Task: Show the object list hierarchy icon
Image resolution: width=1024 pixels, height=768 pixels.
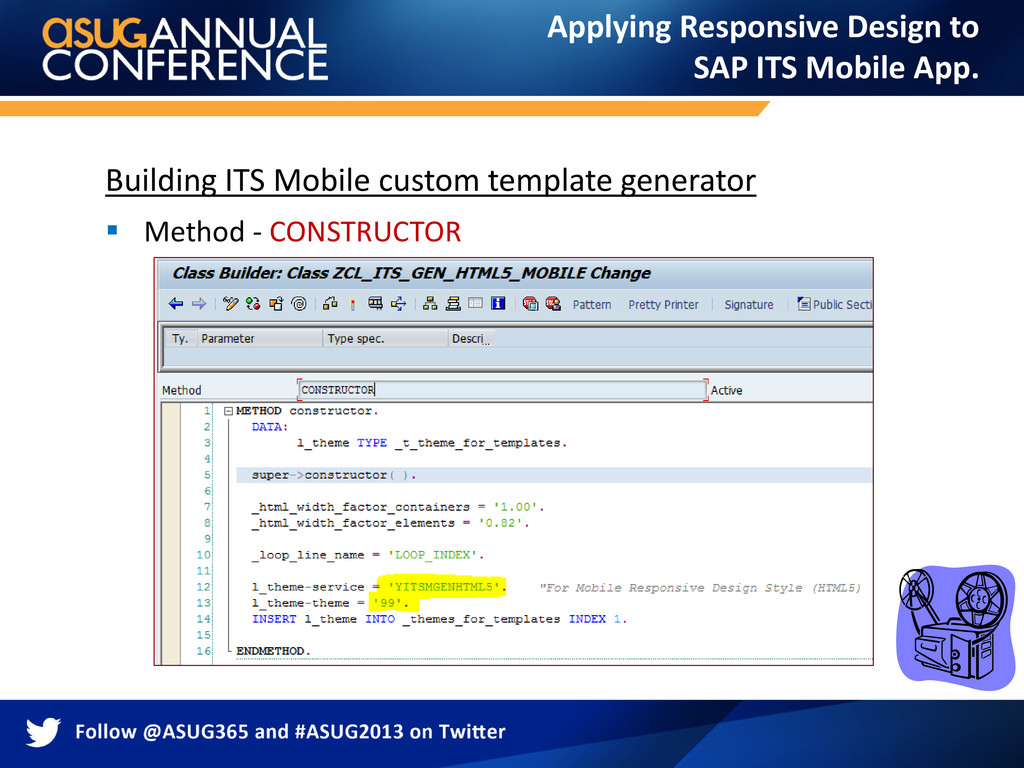Action: point(430,304)
